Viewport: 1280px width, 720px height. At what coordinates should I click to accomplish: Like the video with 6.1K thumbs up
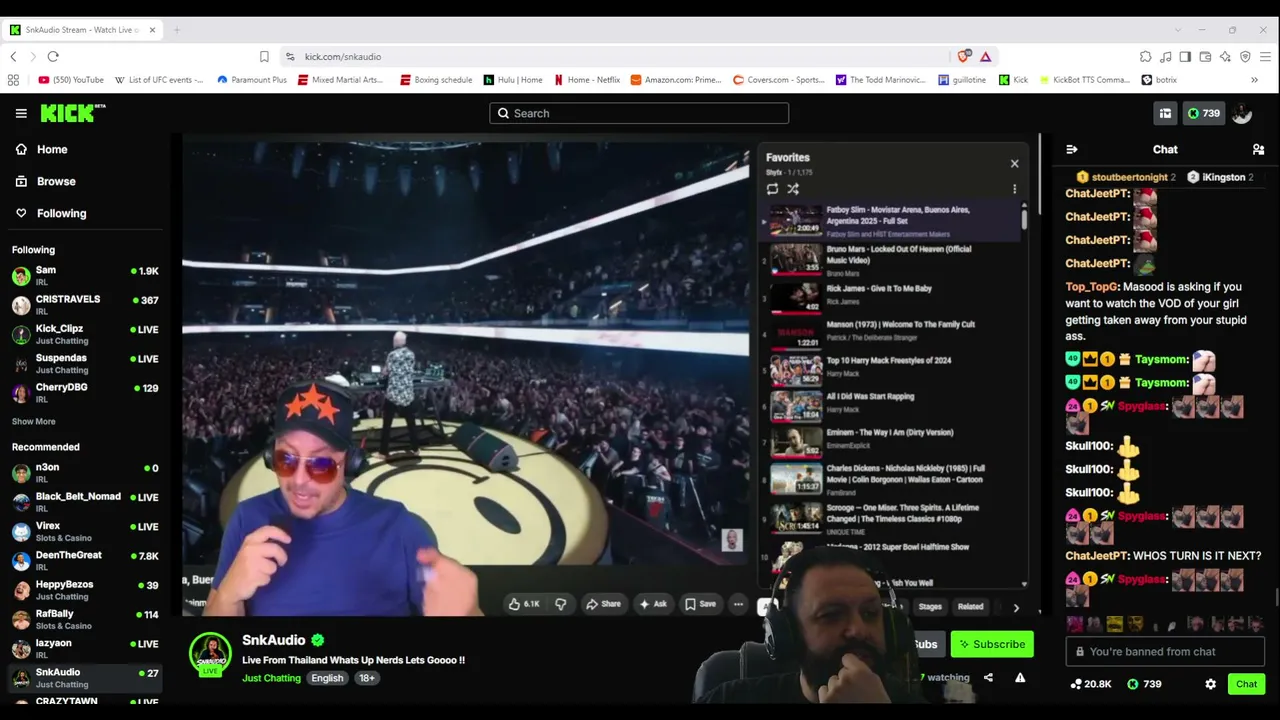[523, 604]
